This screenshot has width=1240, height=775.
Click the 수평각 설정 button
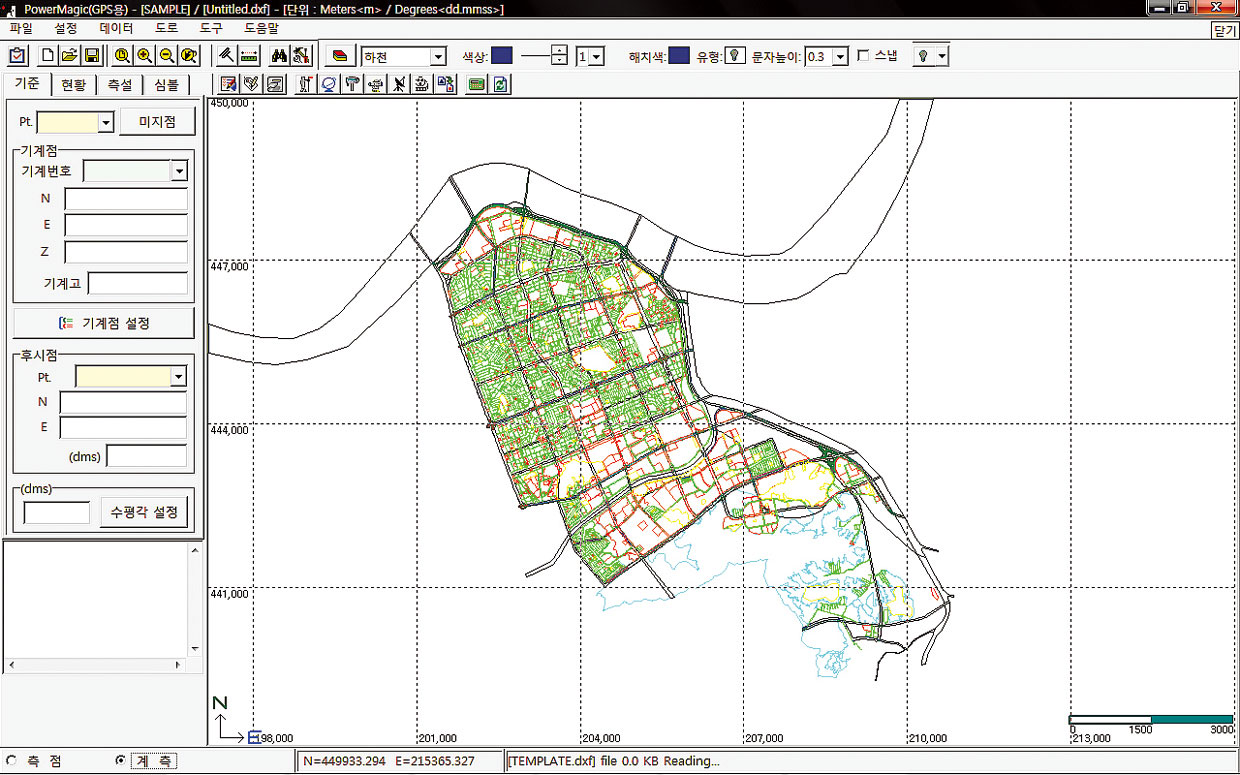[x=144, y=512]
